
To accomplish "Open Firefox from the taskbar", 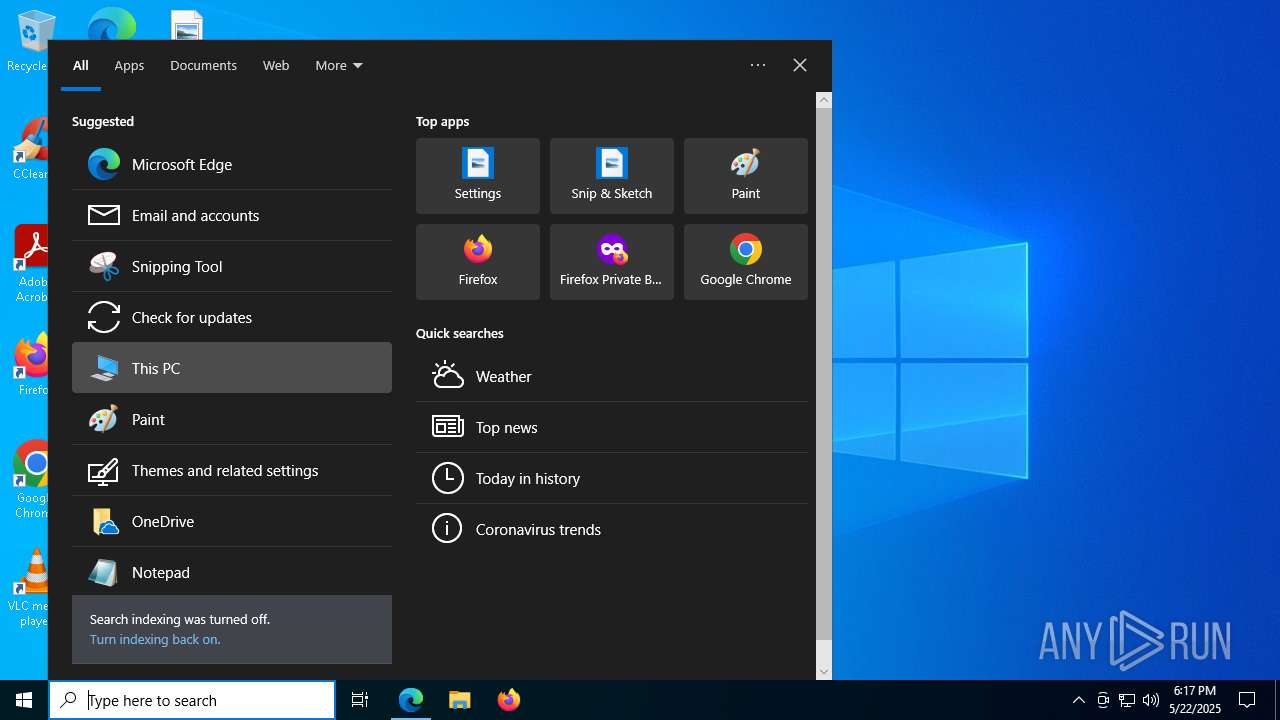I will 509,700.
